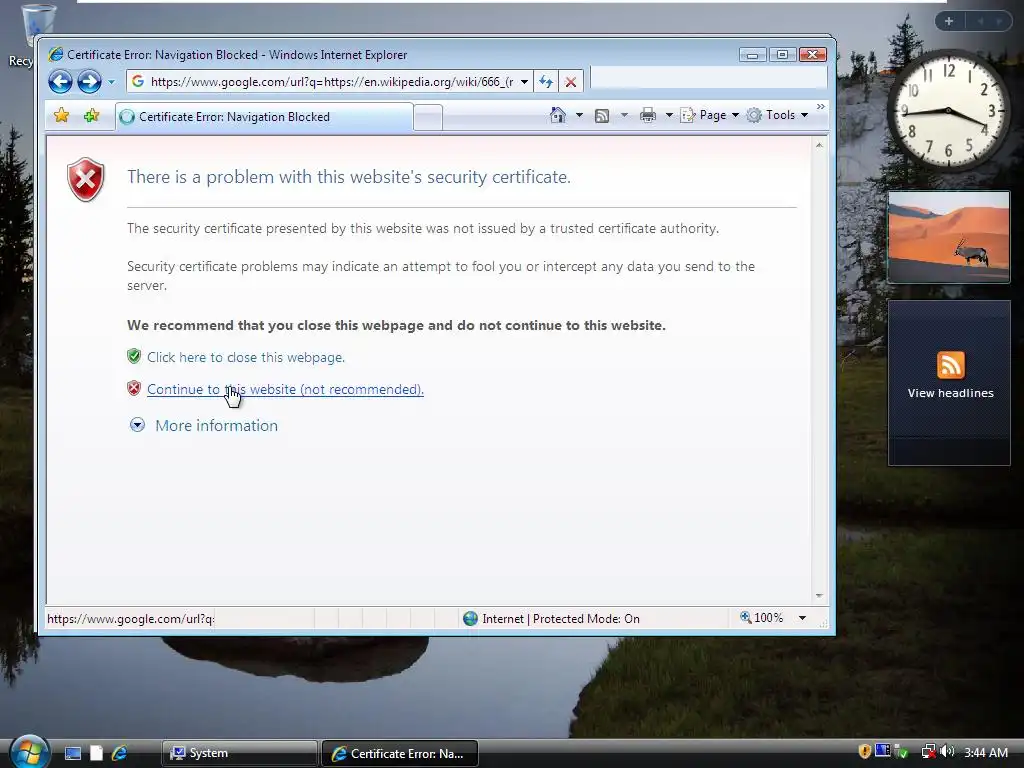This screenshot has height=768, width=1024.
Task: Click the green shield icon beside close webpage
Action: coord(134,356)
